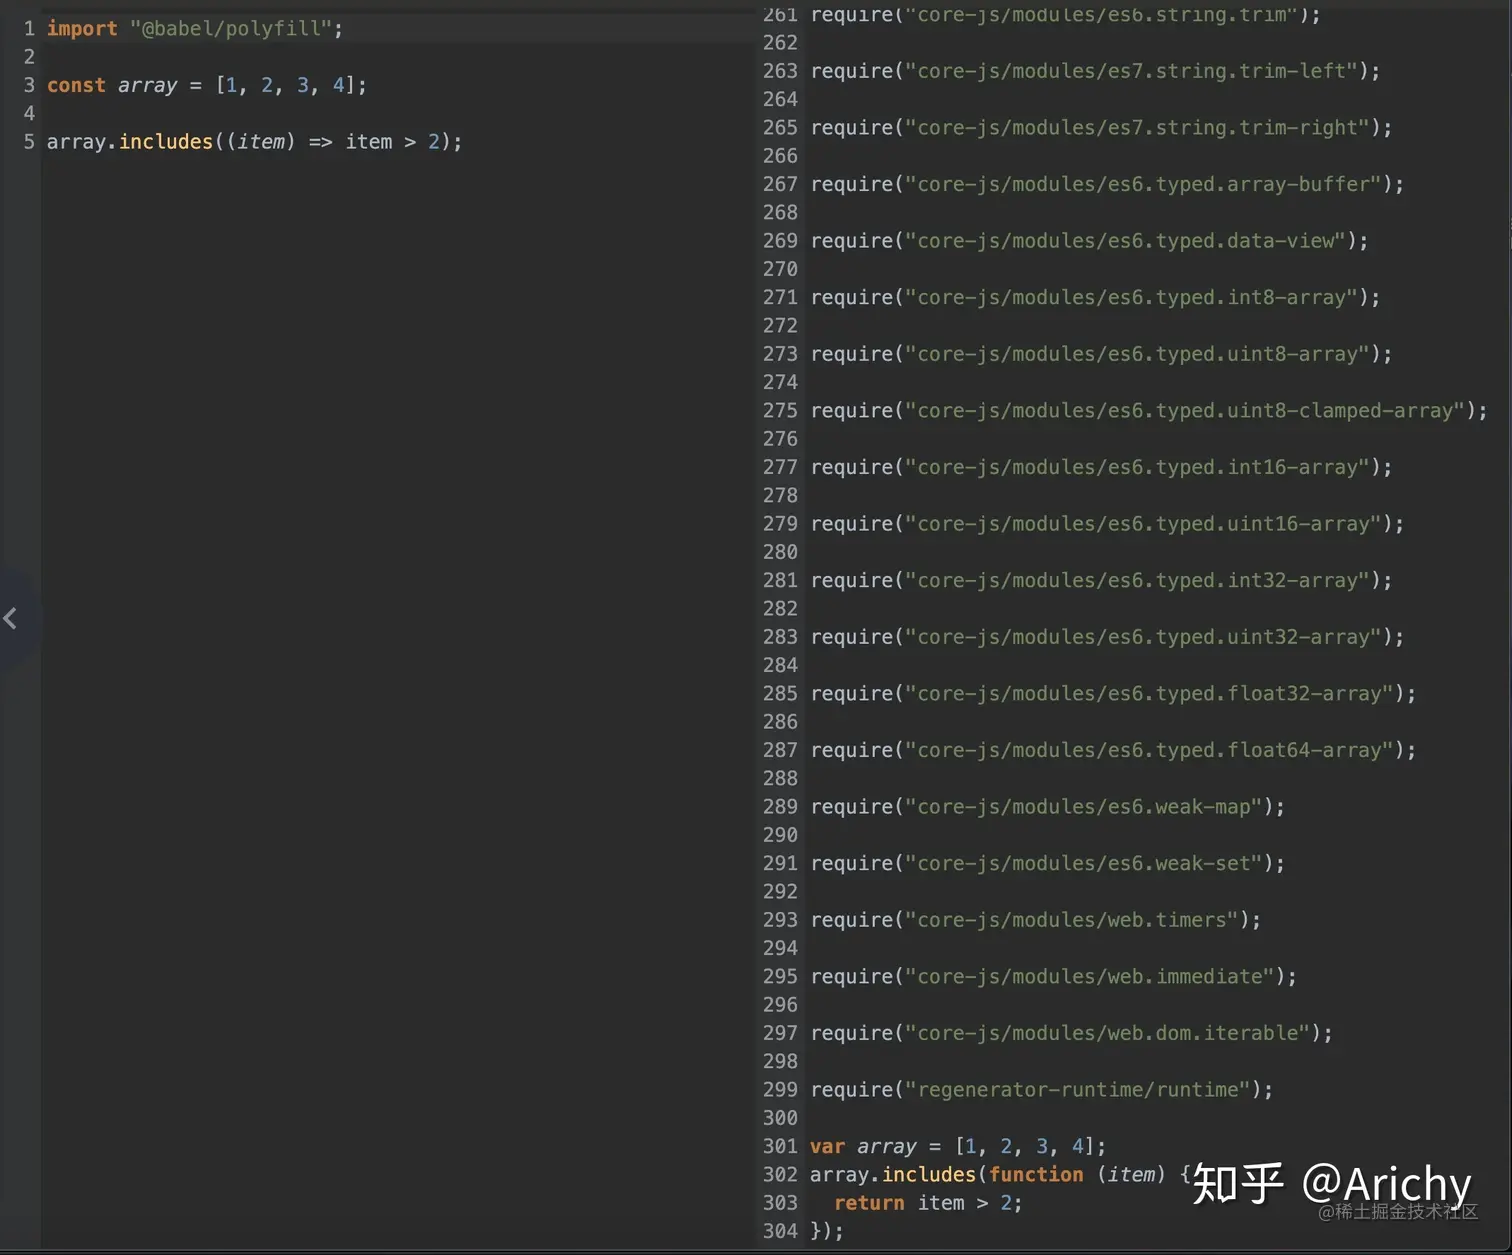Click line number 262 in the output gutter
Screen dimensions: 1512x1255
tap(780, 43)
